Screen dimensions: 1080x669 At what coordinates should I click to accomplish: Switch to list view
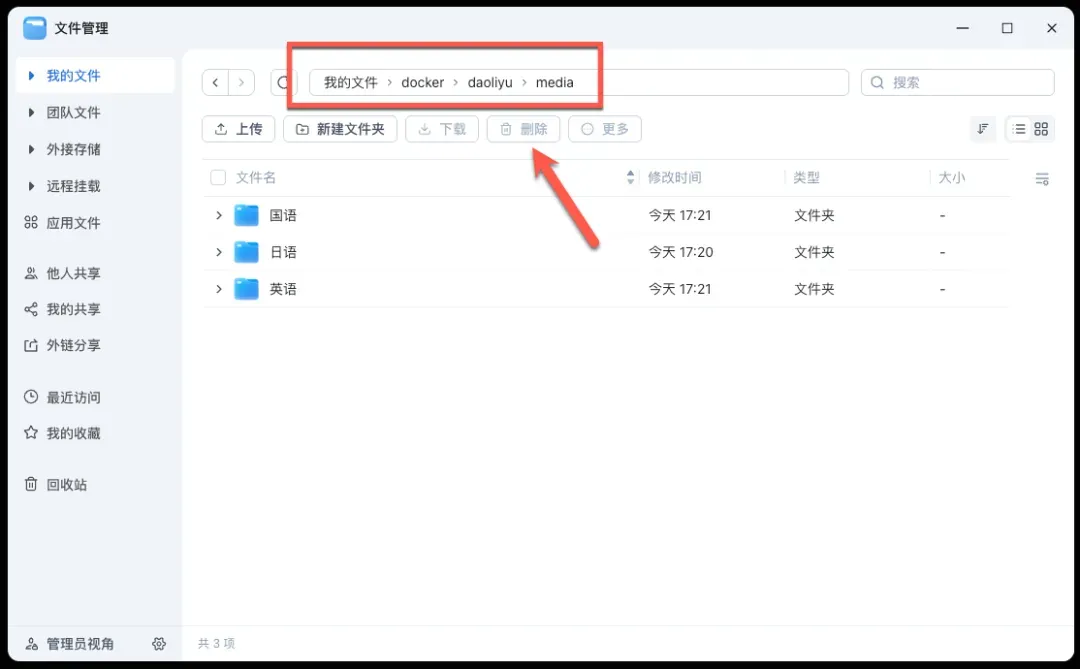(x=1018, y=129)
